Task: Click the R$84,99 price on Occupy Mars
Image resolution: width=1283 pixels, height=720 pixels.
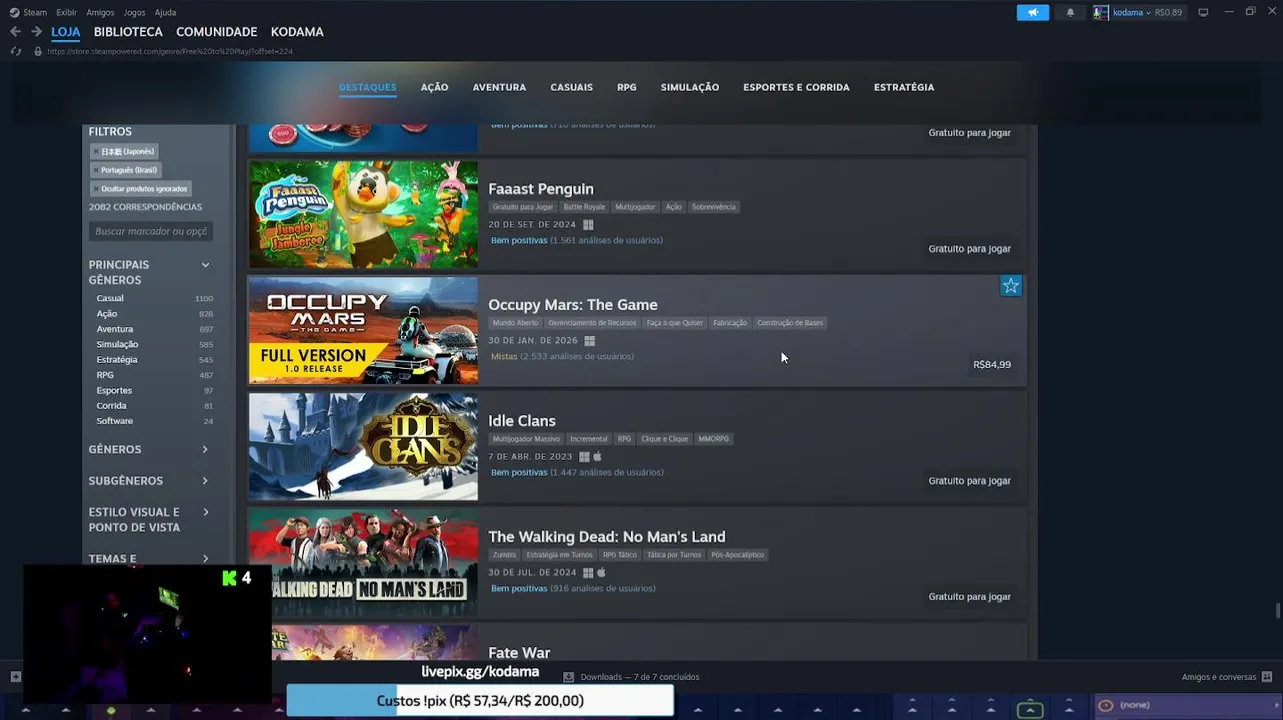Action: point(992,365)
